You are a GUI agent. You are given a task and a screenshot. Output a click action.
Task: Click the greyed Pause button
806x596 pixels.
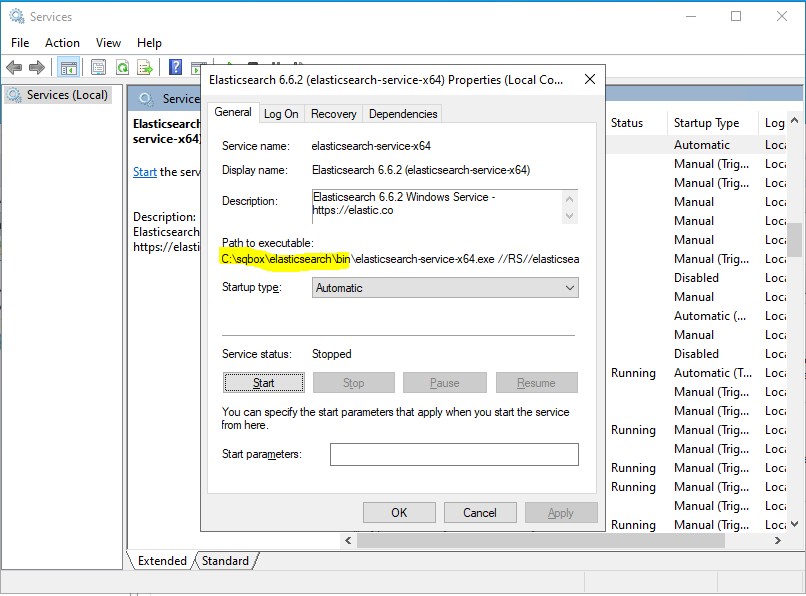pyautogui.click(x=445, y=383)
